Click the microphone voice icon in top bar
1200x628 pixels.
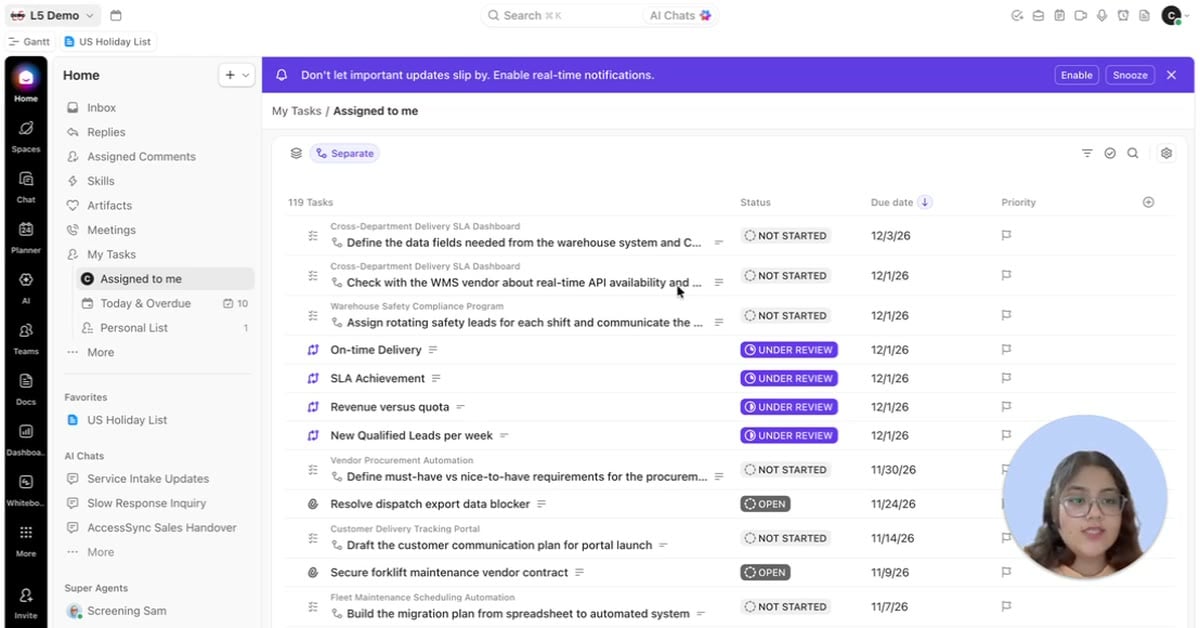(1101, 16)
